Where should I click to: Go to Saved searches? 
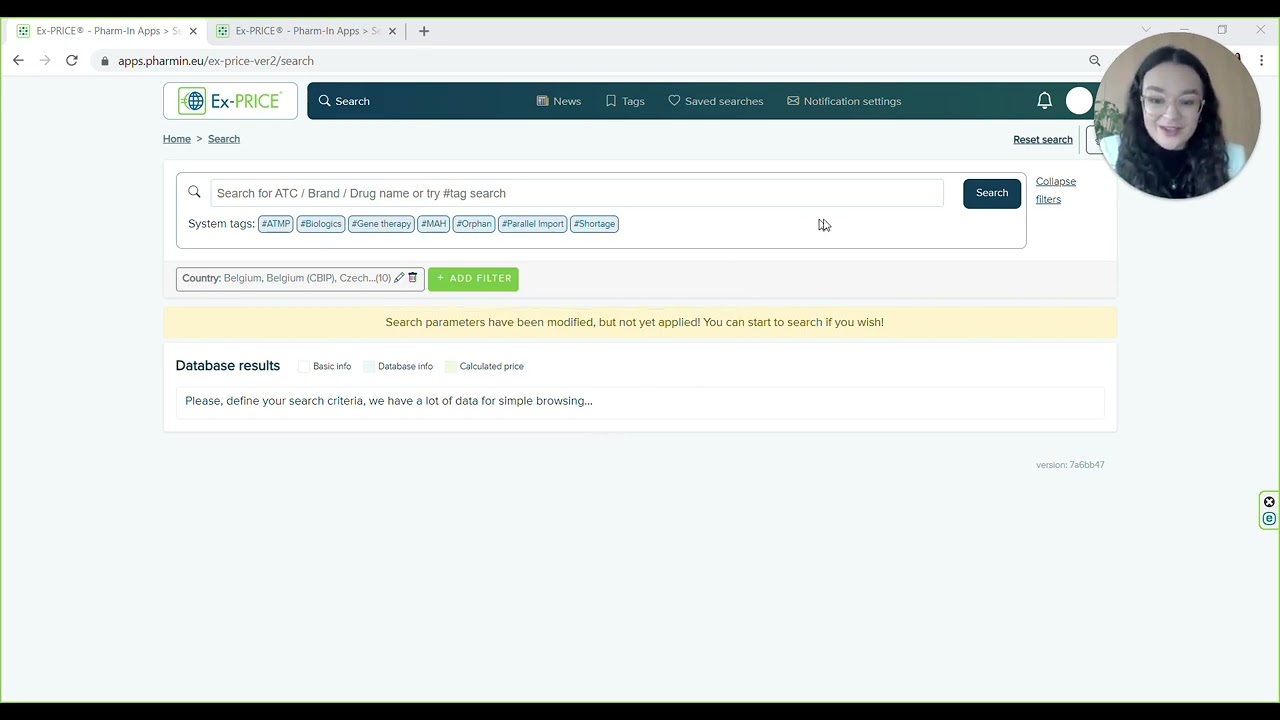(715, 101)
